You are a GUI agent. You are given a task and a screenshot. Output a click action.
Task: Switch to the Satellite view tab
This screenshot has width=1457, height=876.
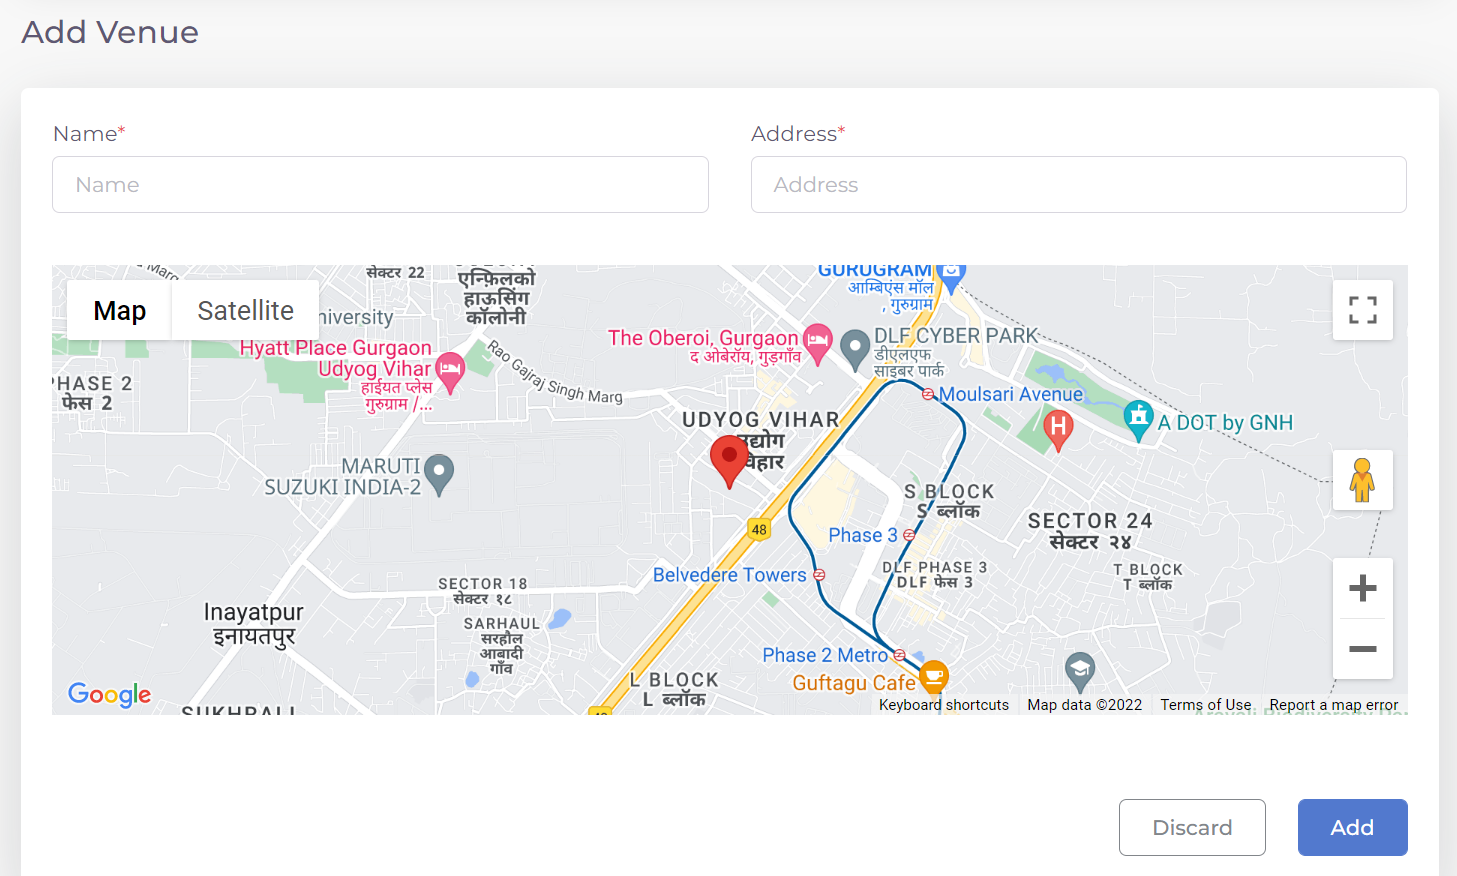(245, 310)
